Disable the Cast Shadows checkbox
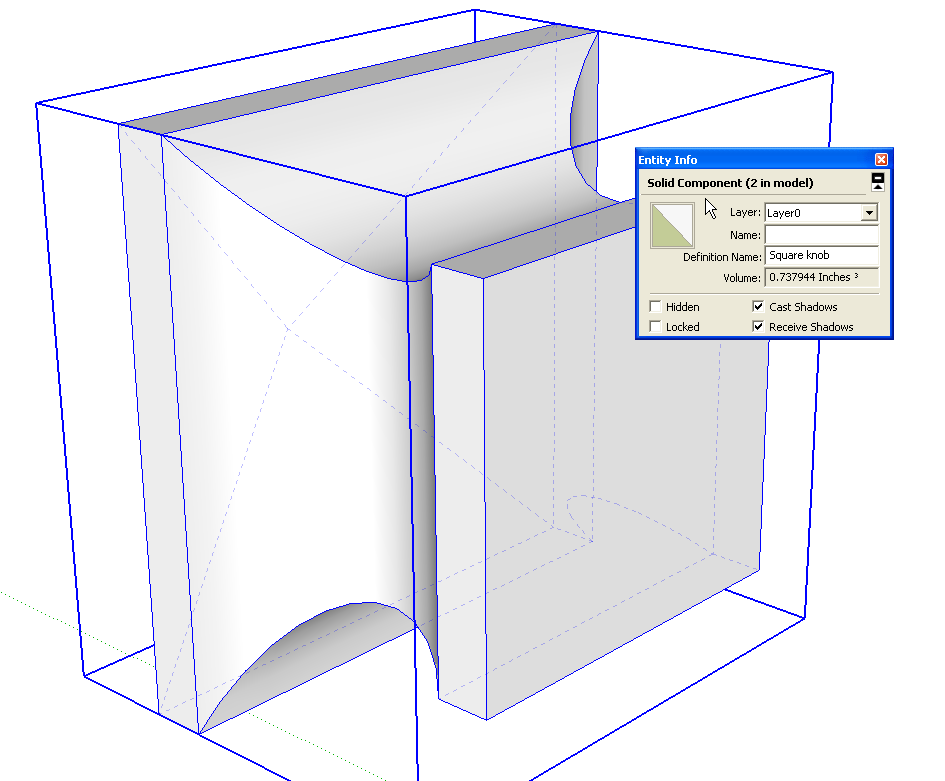 [x=758, y=307]
